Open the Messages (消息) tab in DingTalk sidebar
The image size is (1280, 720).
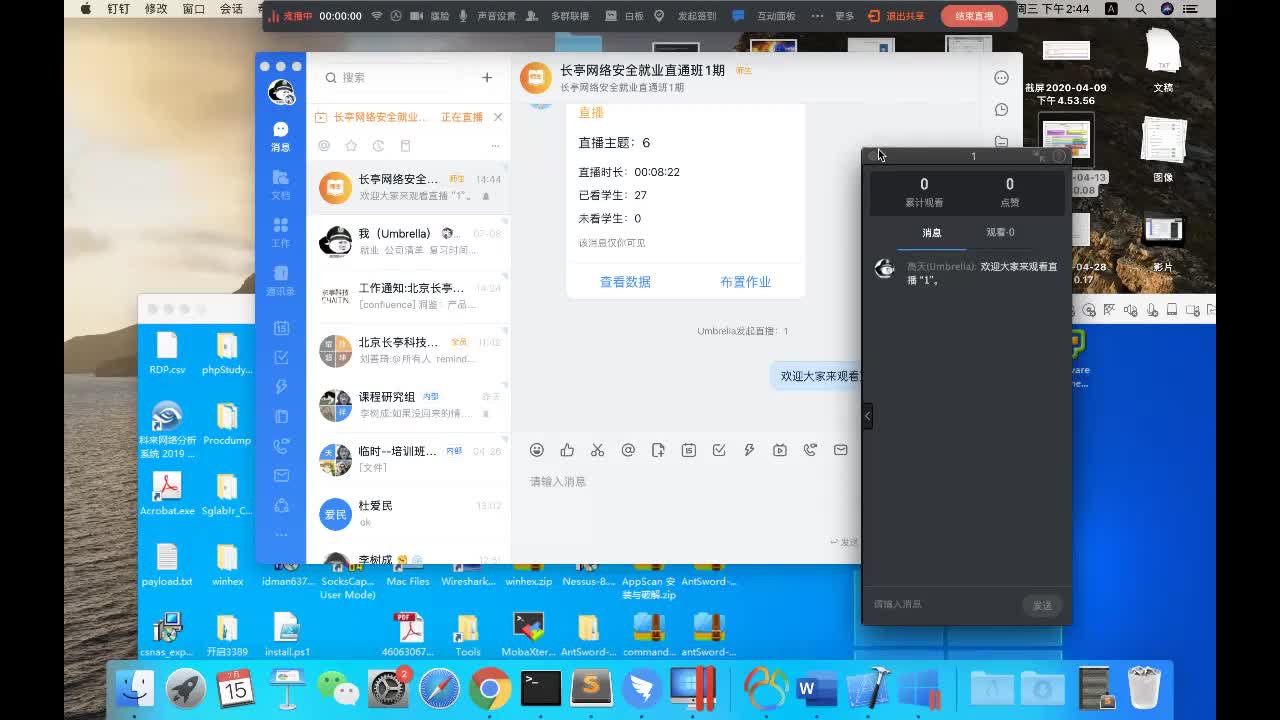(x=281, y=136)
